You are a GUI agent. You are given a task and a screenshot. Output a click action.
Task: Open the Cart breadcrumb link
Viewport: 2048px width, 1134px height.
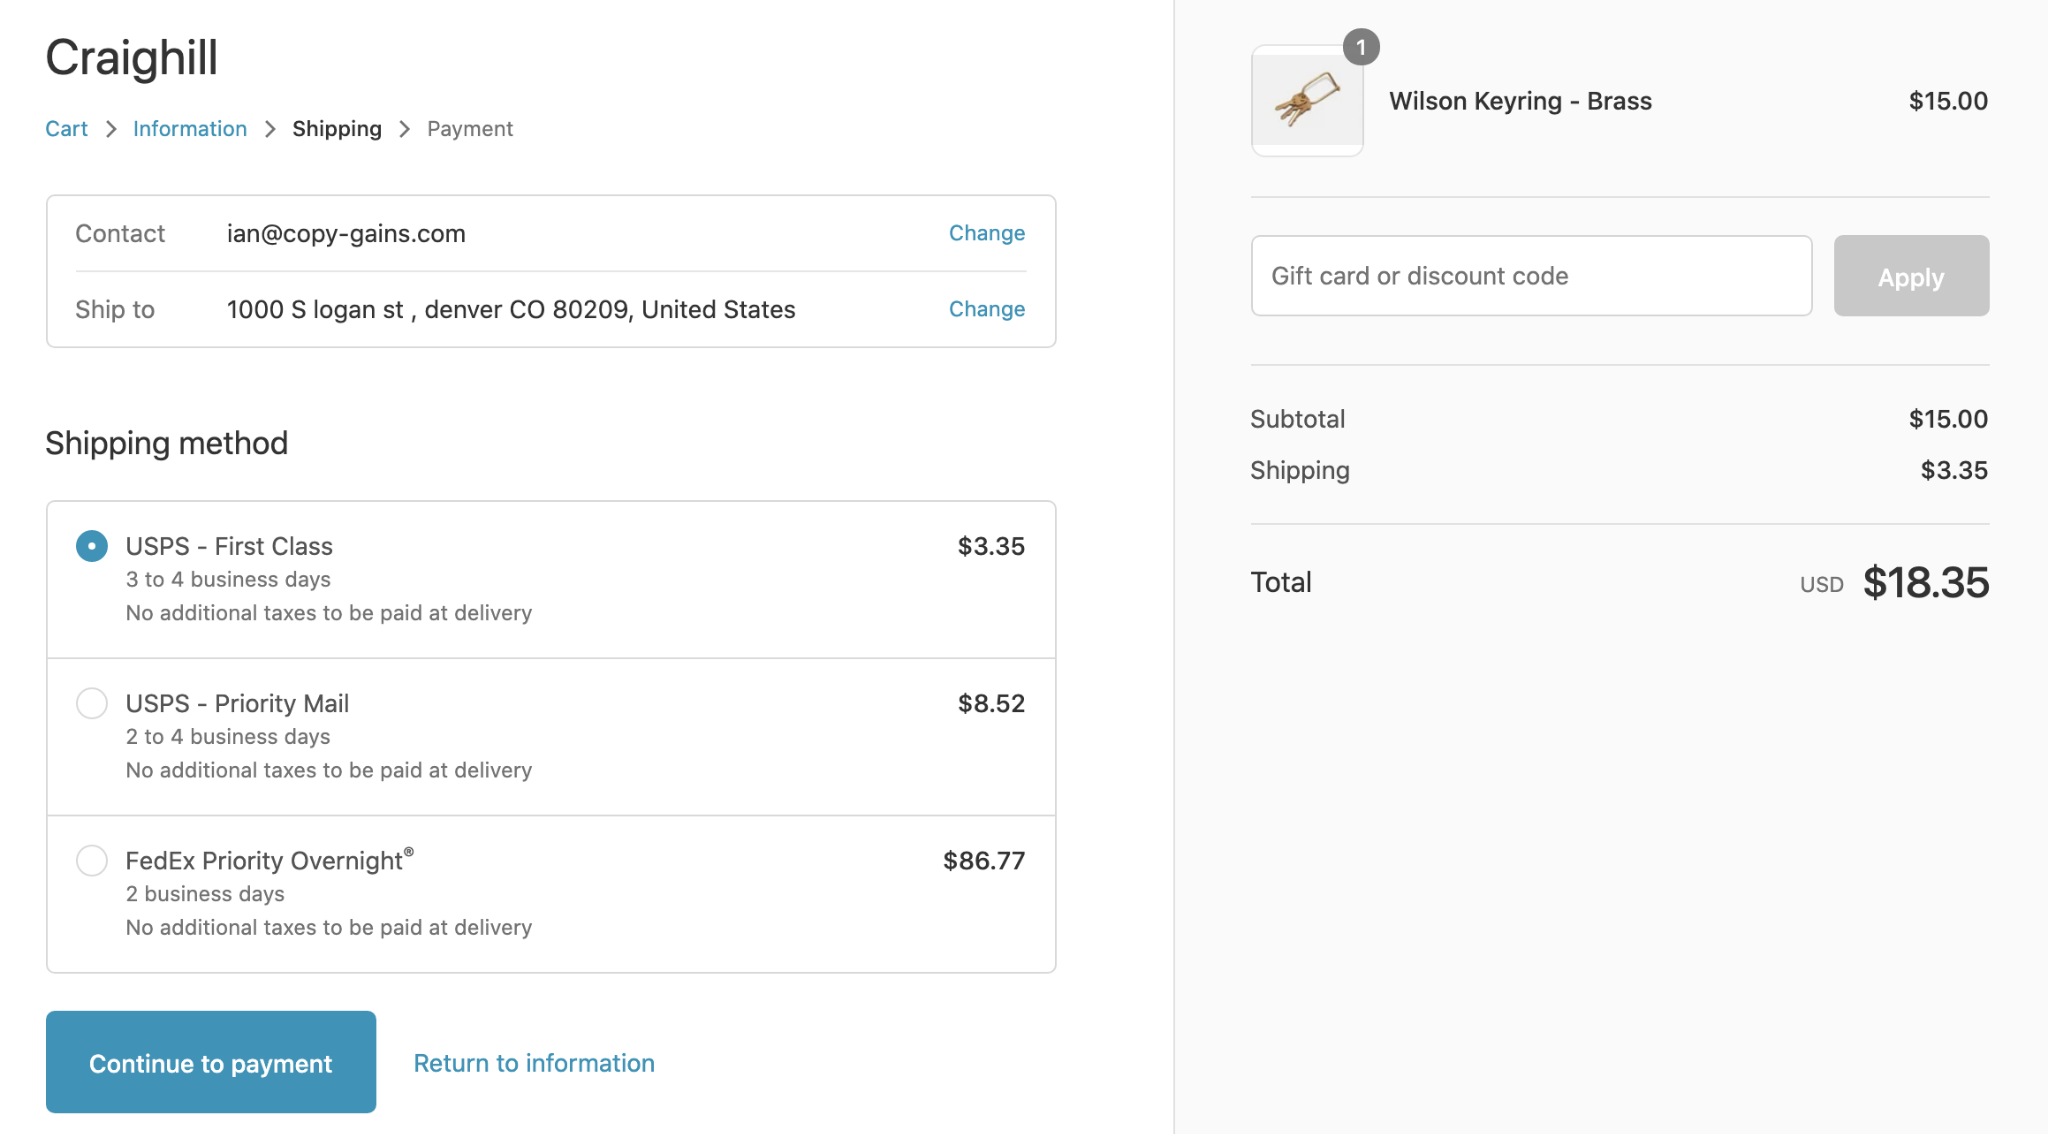click(x=66, y=129)
